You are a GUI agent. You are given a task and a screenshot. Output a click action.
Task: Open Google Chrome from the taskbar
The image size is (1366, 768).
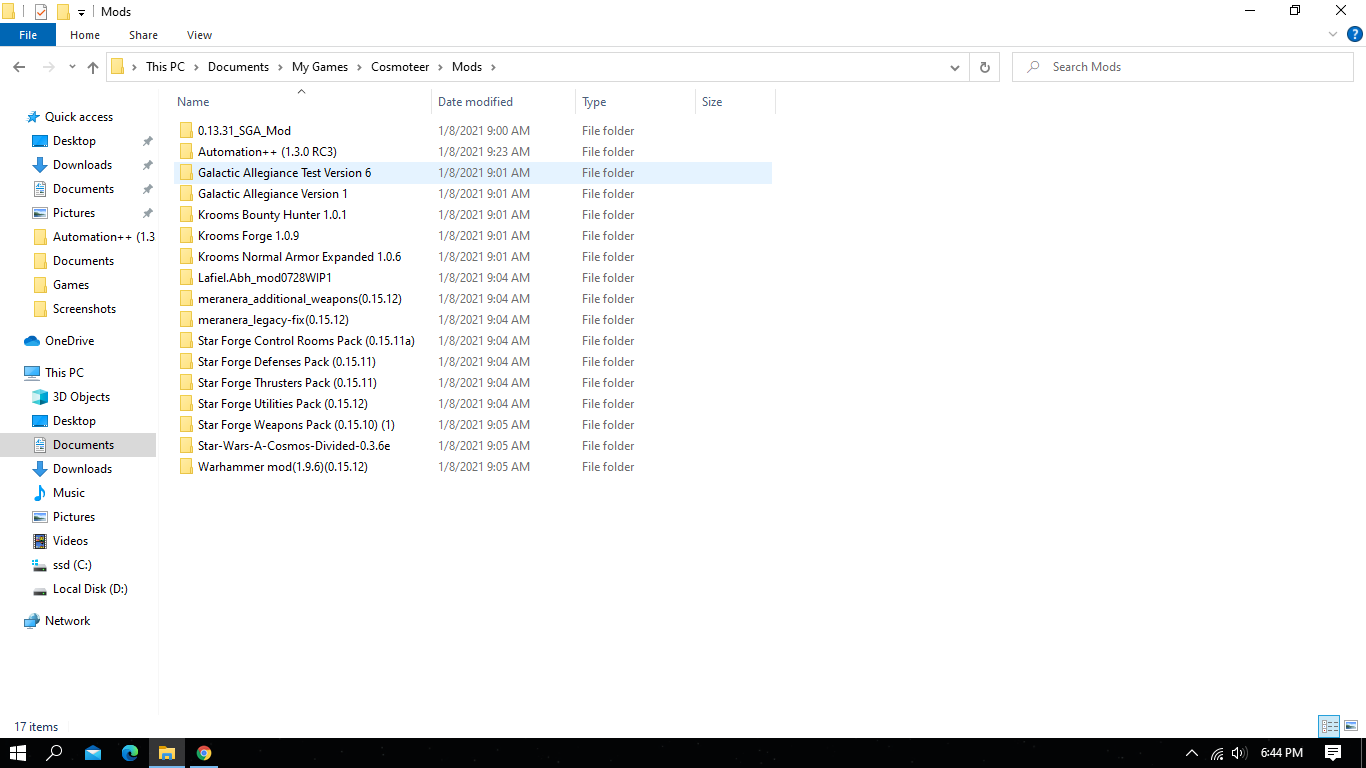tap(204, 753)
